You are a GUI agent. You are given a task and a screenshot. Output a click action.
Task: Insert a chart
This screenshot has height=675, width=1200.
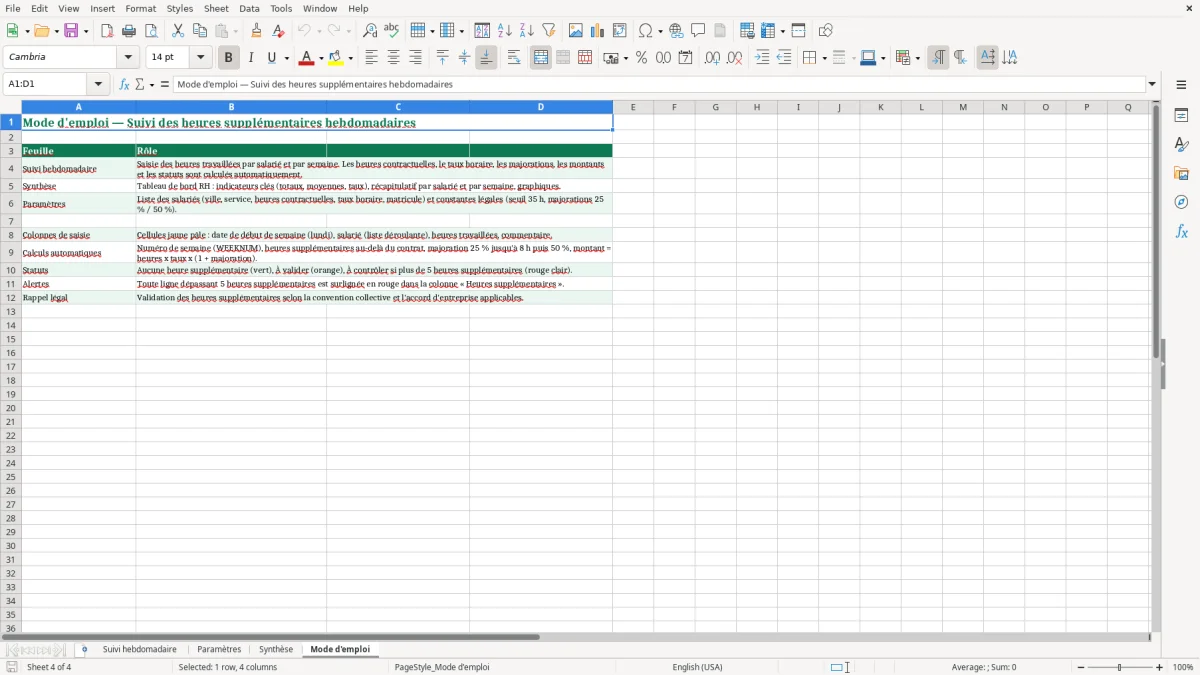(598, 31)
